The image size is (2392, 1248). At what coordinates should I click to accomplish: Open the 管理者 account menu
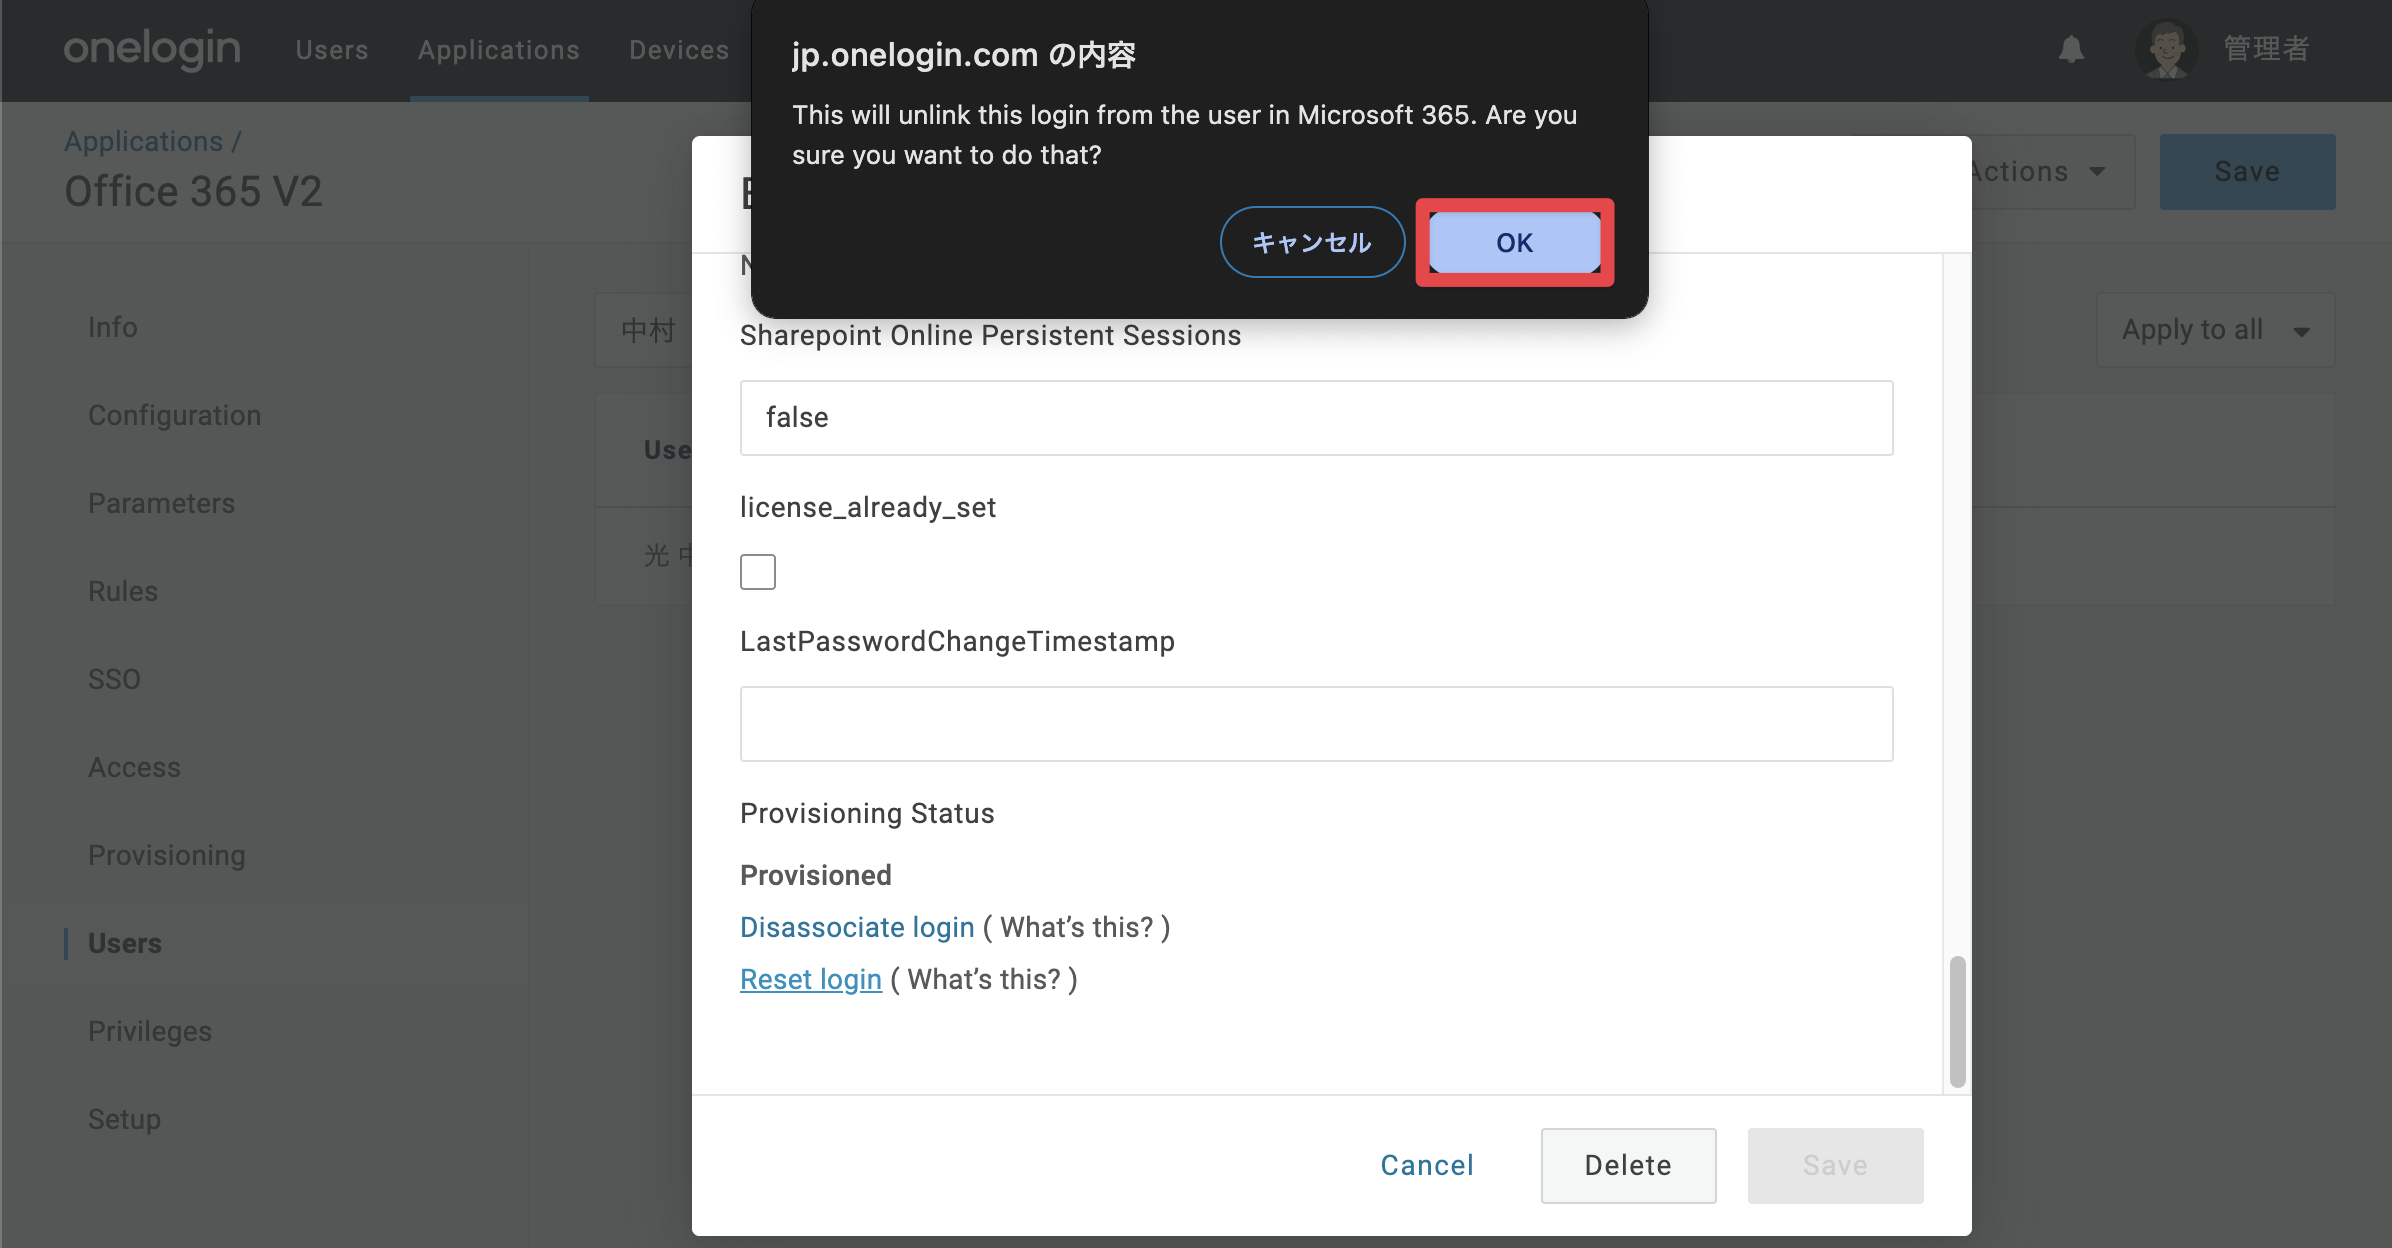point(2267,49)
